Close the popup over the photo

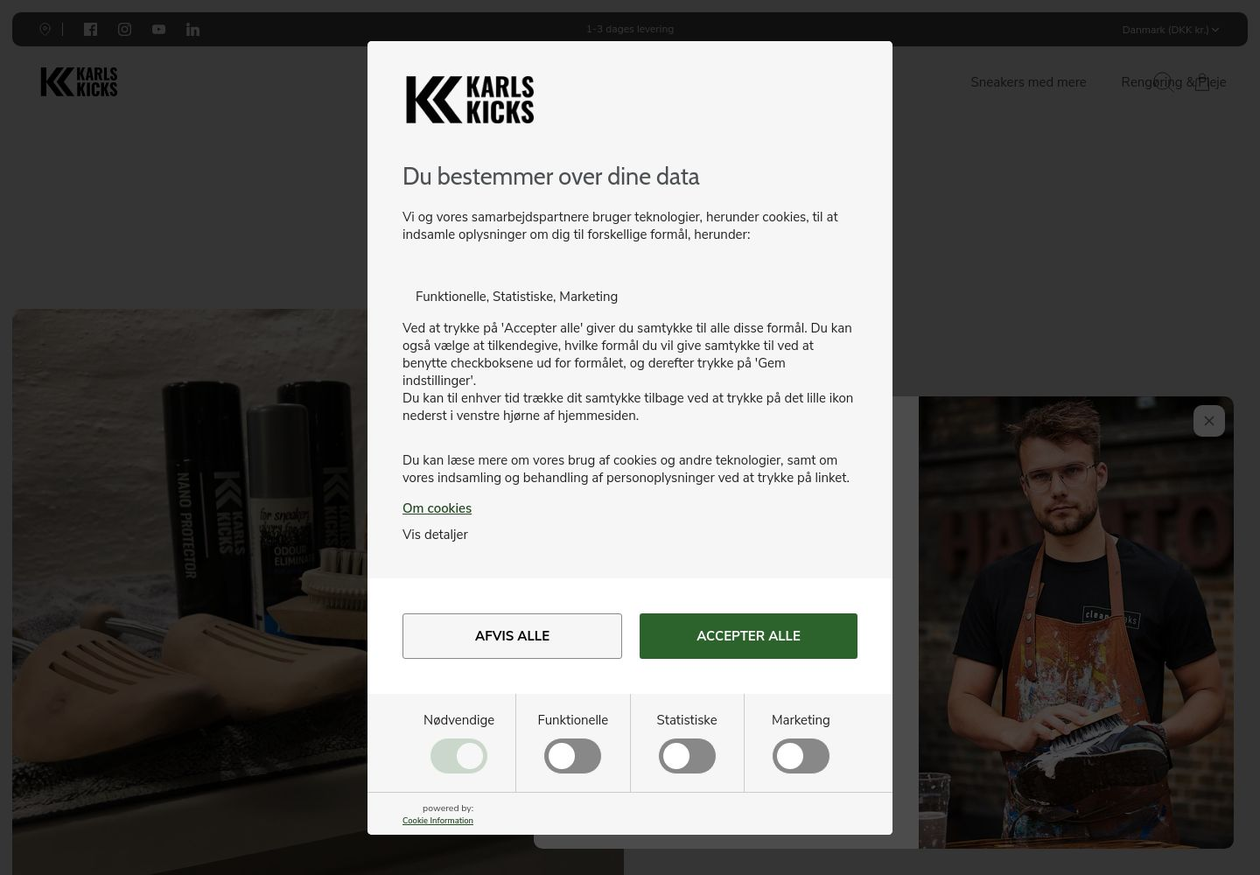tap(1209, 421)
